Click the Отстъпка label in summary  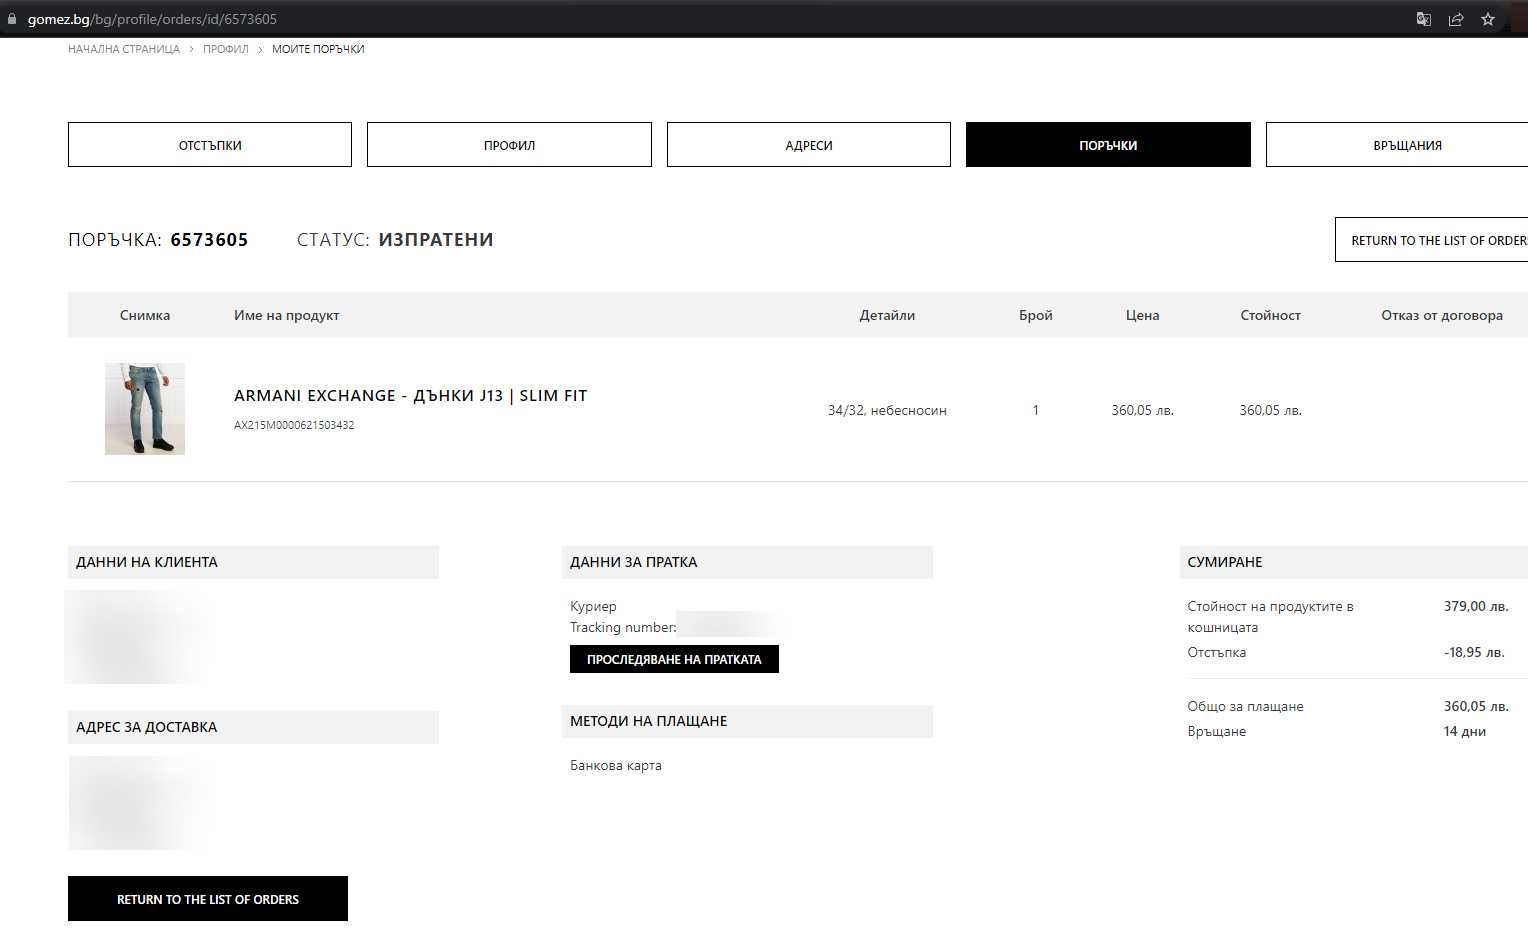(1217, 652)
